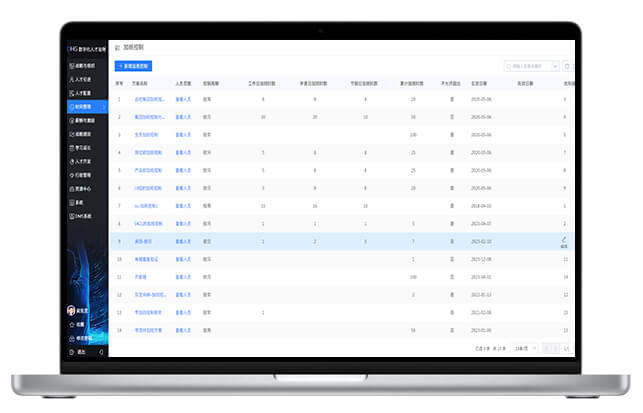Click the user avatar in the sidebar
Viewport: 643px width, 413px height.
pos(71,311)
